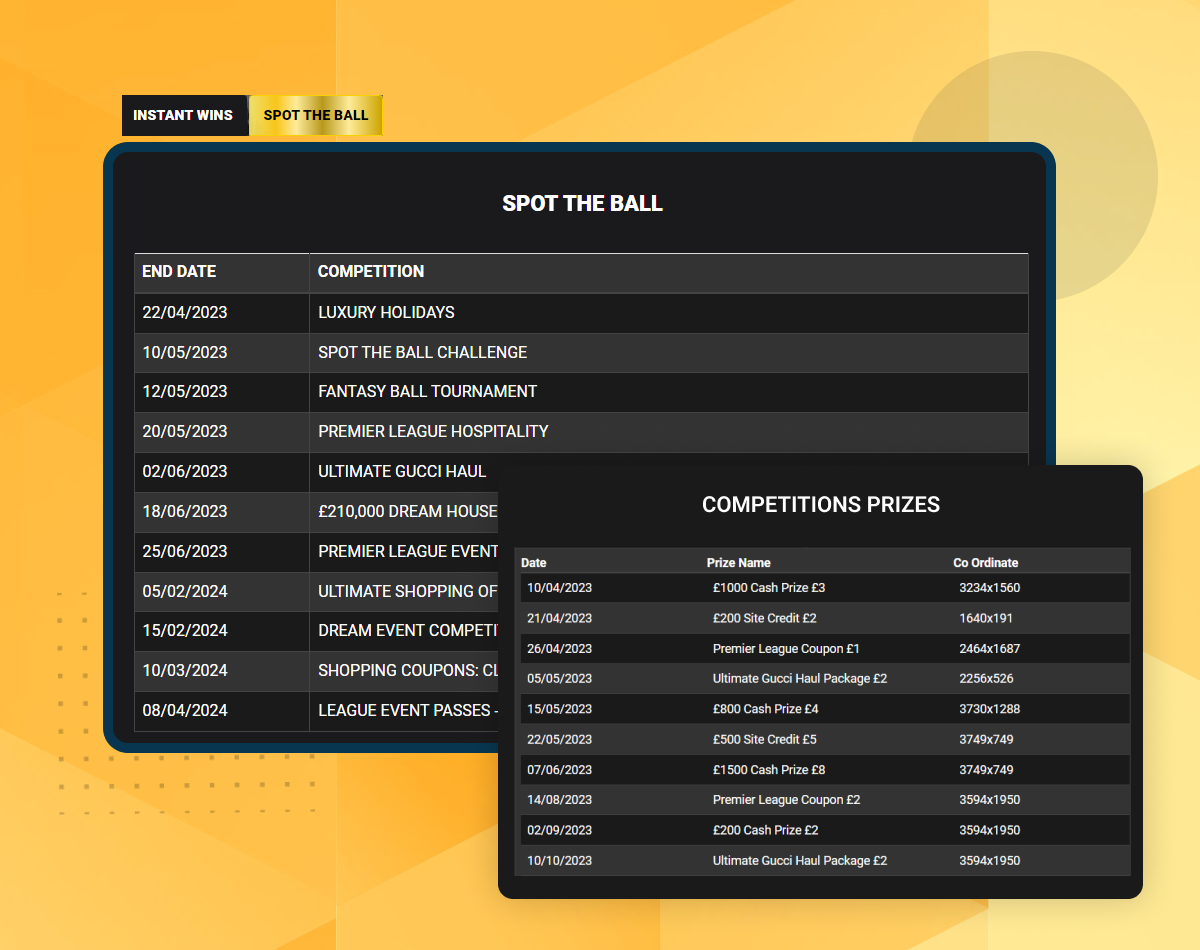Pick the £1500 Cash Prize £8 entry
Viewport: 1200px width, 950px height.
pyautogui.click(x=768, y=770)
